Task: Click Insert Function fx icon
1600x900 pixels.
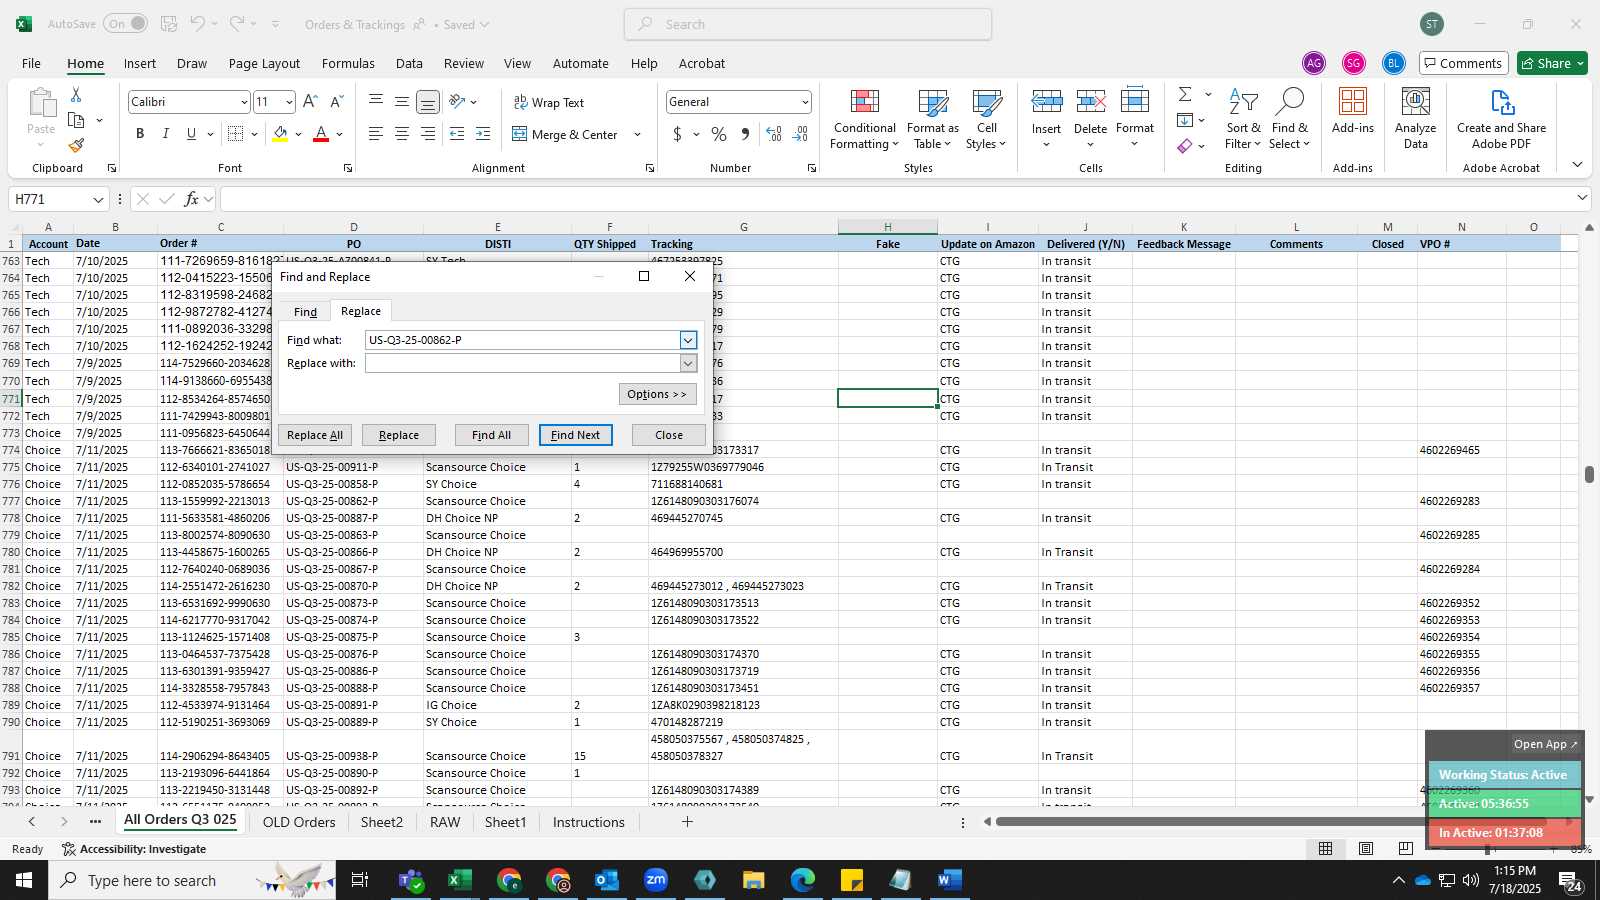Action: click(x=191, y=199)
